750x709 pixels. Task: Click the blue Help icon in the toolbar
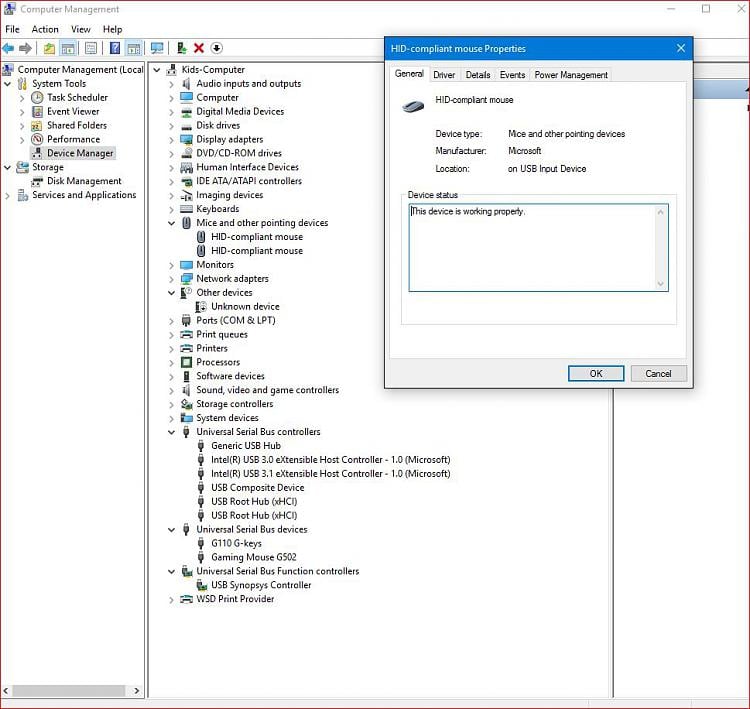[114, 48]
